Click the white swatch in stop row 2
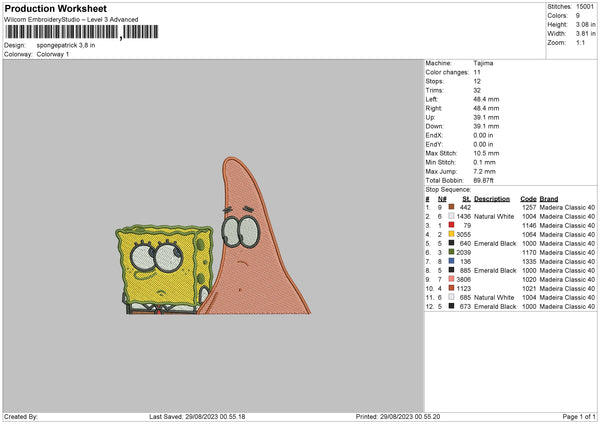 click(452, 216)
